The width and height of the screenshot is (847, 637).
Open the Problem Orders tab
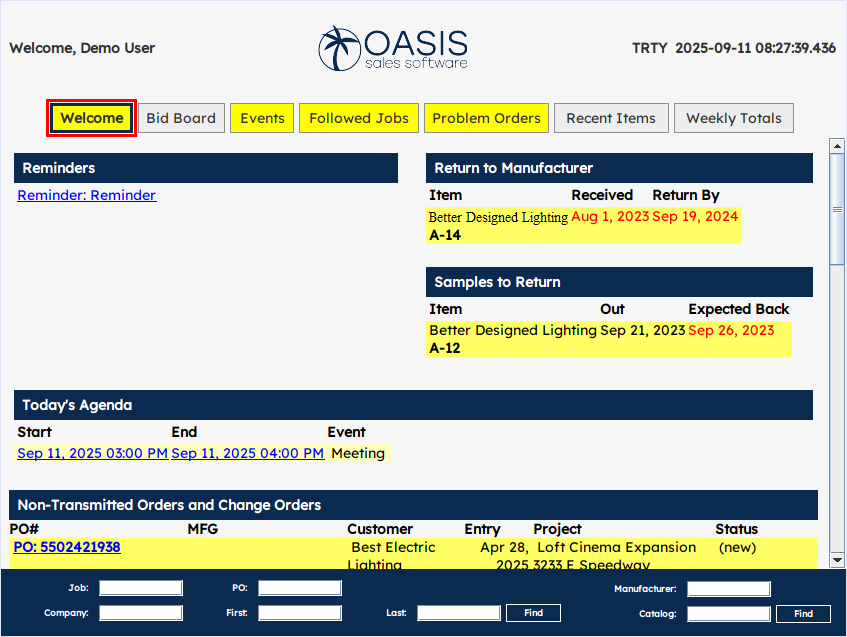click(486, 117)
